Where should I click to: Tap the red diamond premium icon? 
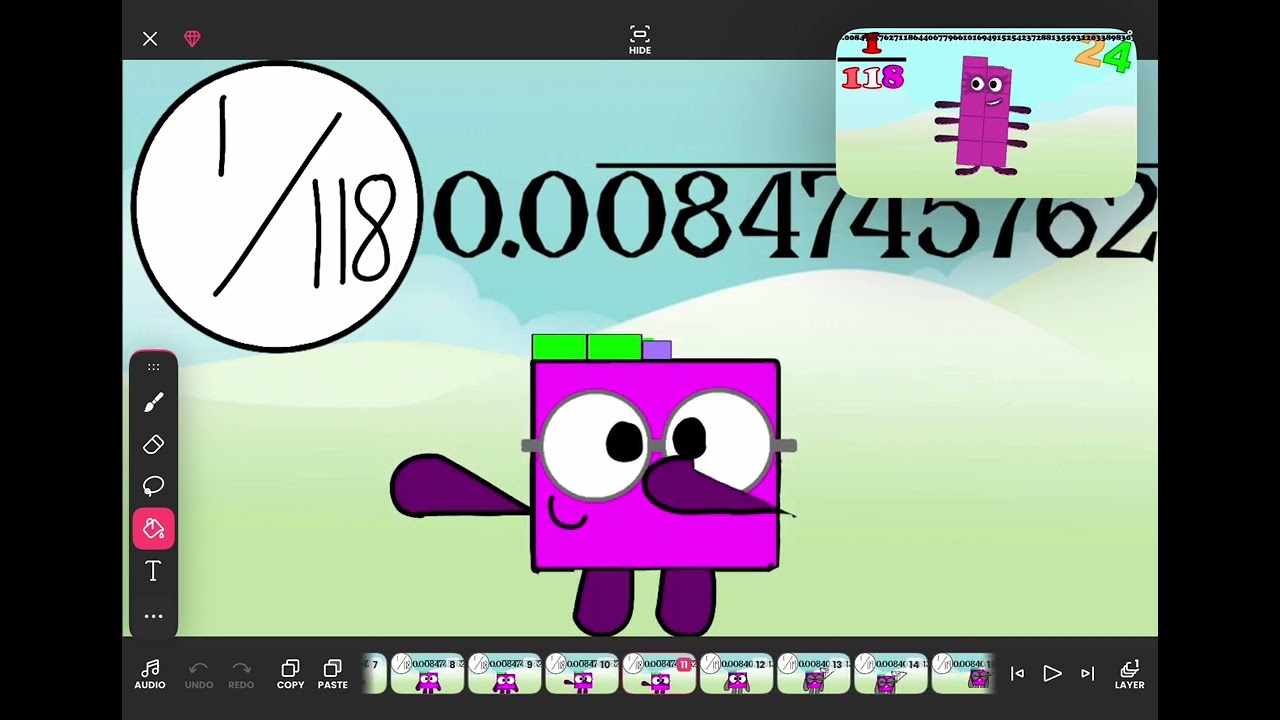192,39
